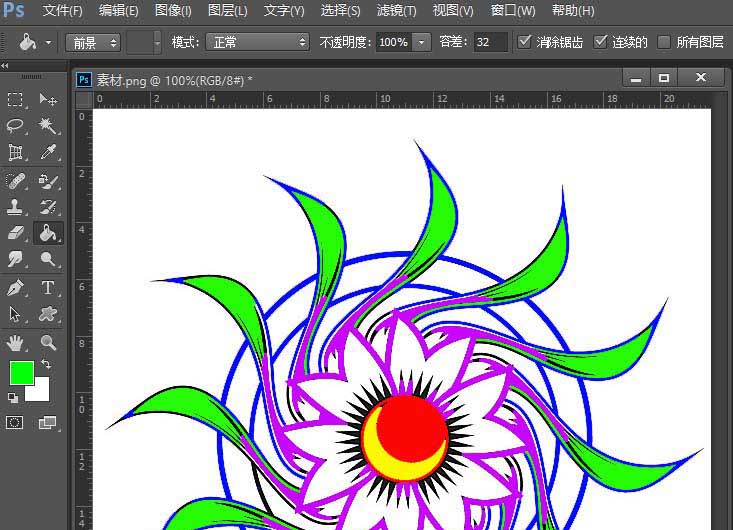
Task: Select the Move tool
Action: [x=47, y=99]
